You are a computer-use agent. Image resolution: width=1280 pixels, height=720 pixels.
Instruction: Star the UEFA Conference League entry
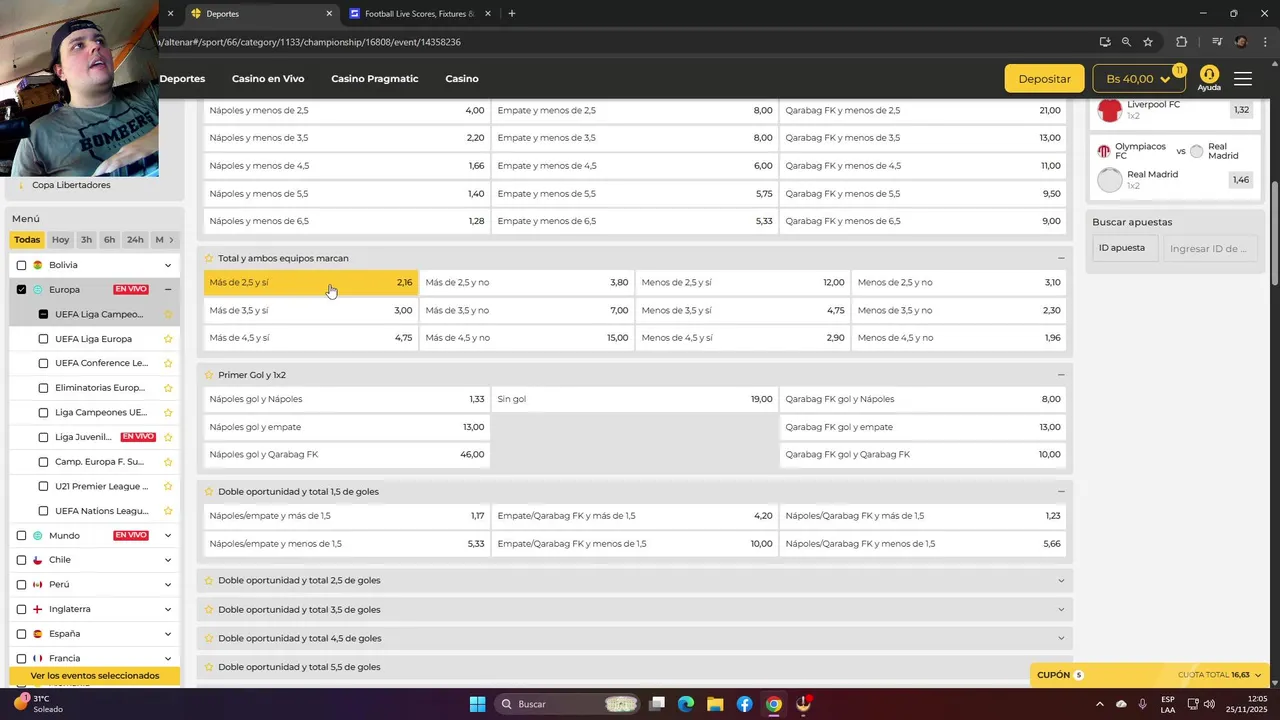click(x=168, y=363)
